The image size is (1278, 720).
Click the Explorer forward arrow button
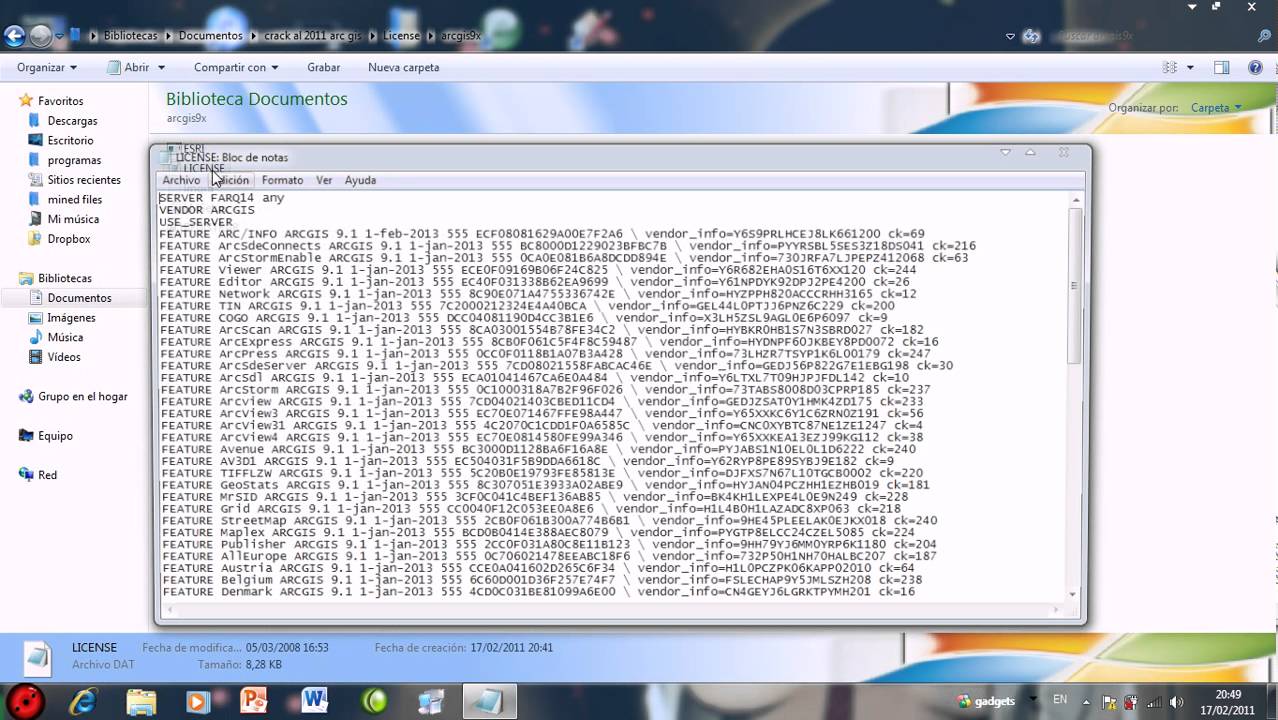[x=40, y=36]
